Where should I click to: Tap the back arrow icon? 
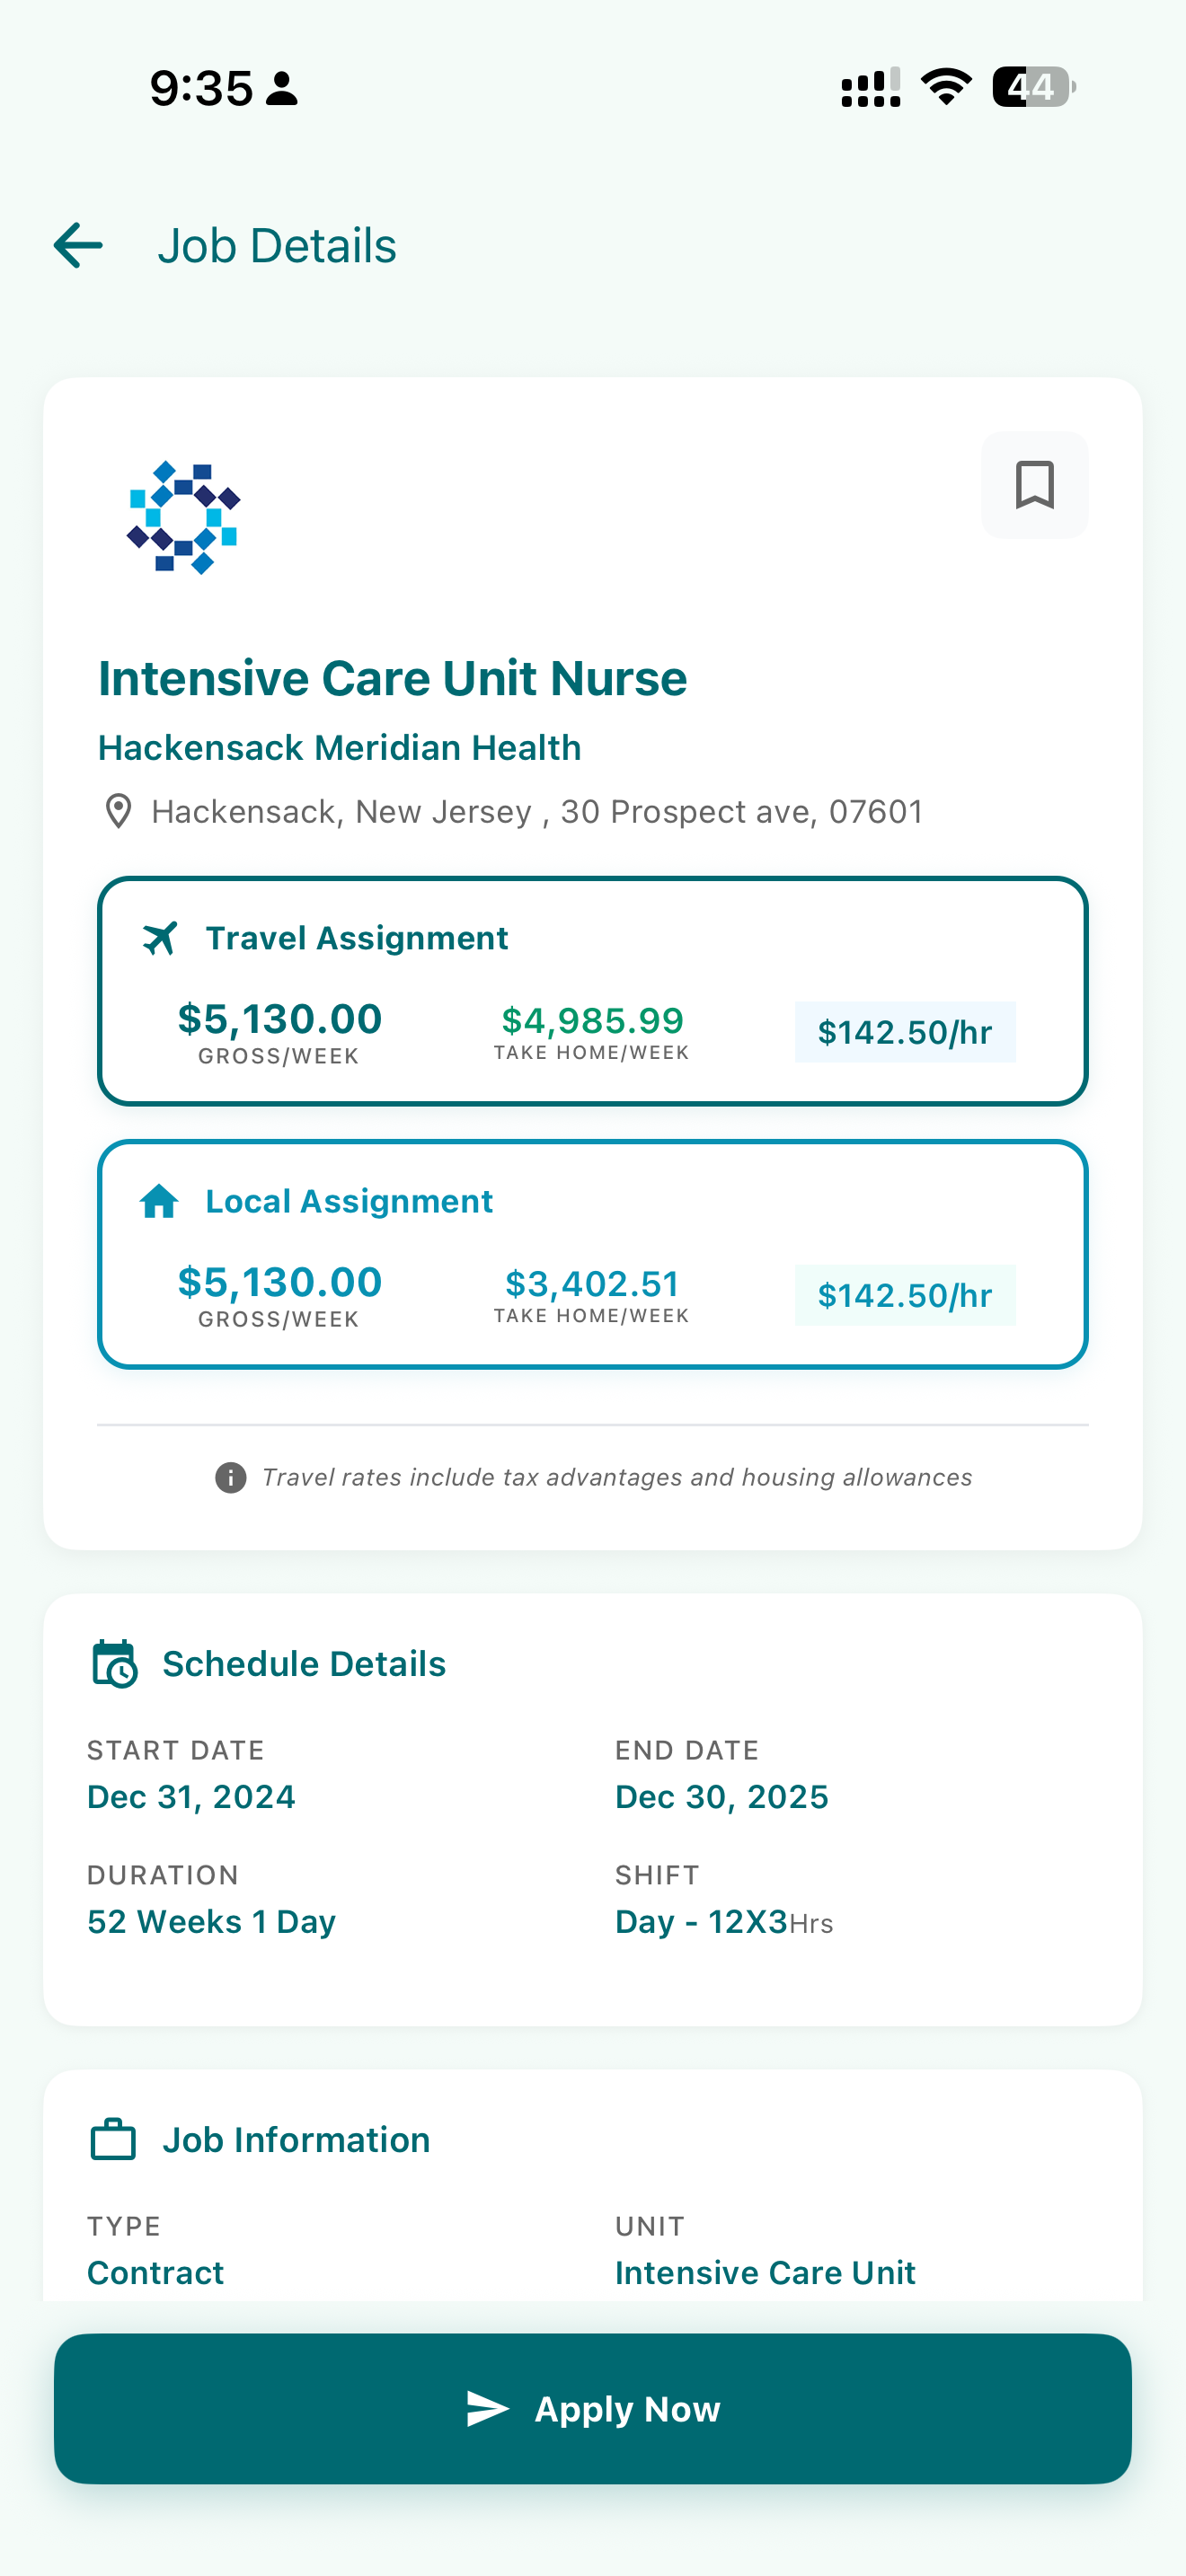(x=78, y=246)
